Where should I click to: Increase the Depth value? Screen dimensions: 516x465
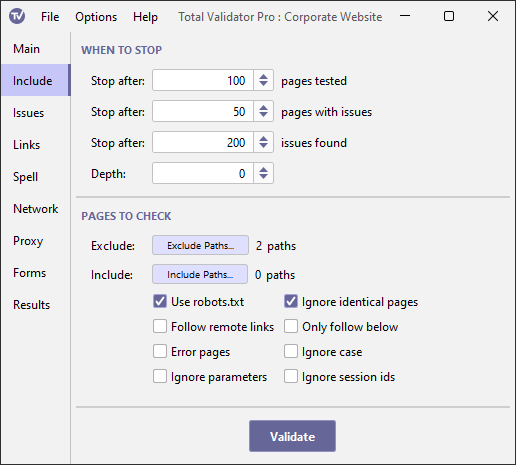pyautogui.click(x=263, y=169)
